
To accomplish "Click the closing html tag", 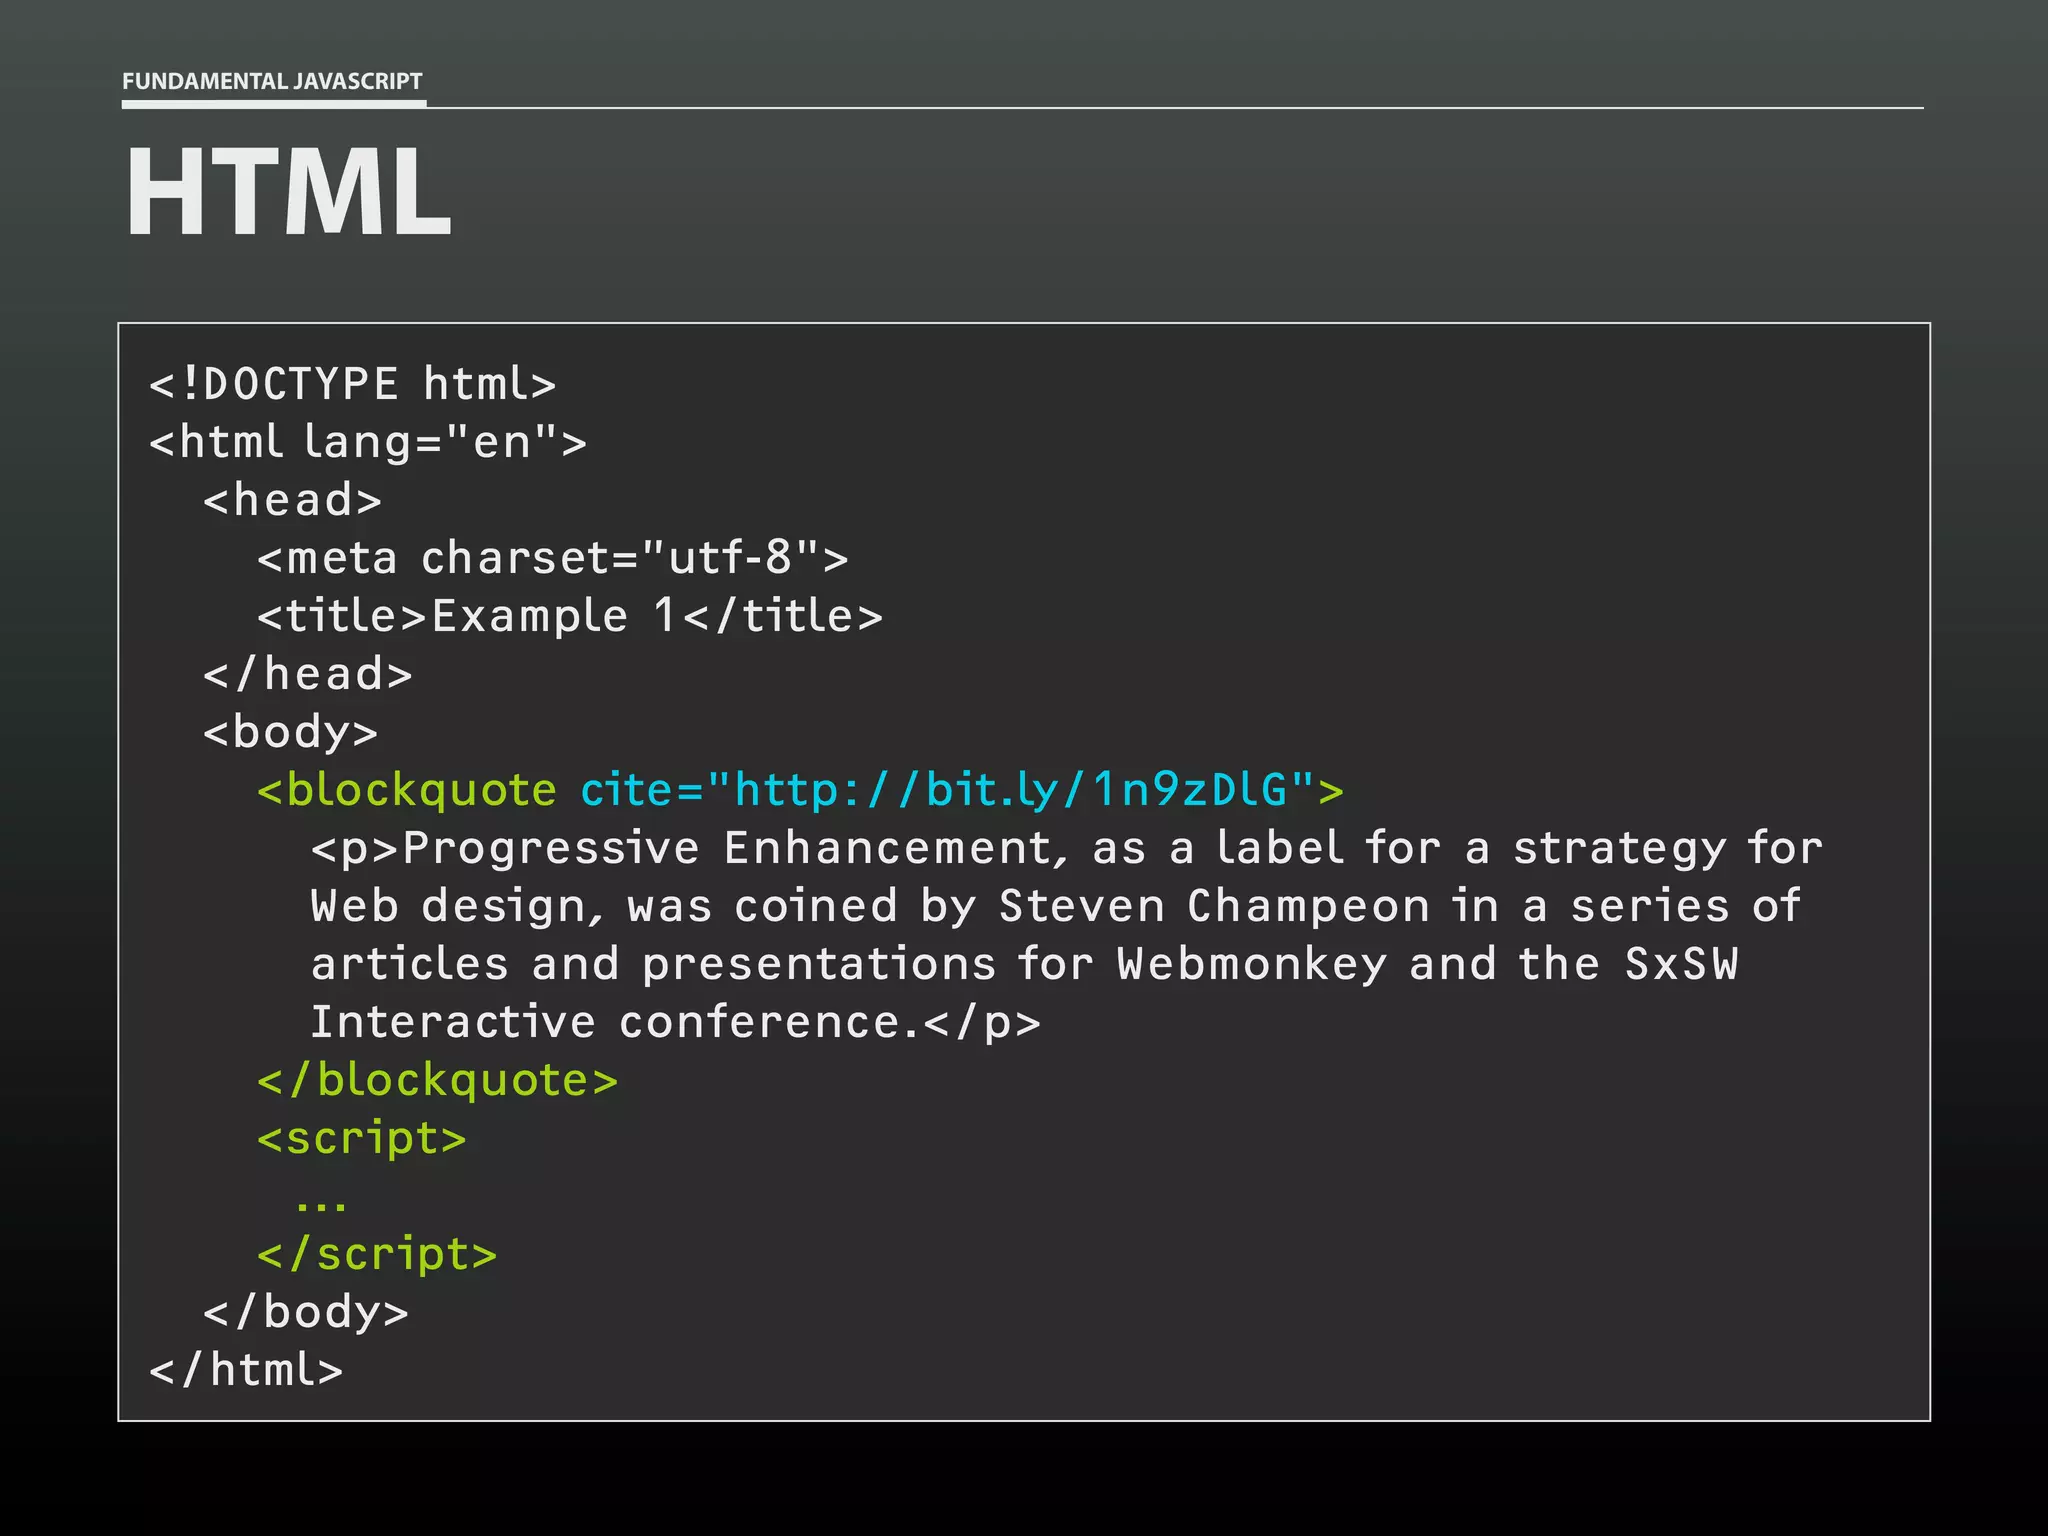I will coord(246,1371).
